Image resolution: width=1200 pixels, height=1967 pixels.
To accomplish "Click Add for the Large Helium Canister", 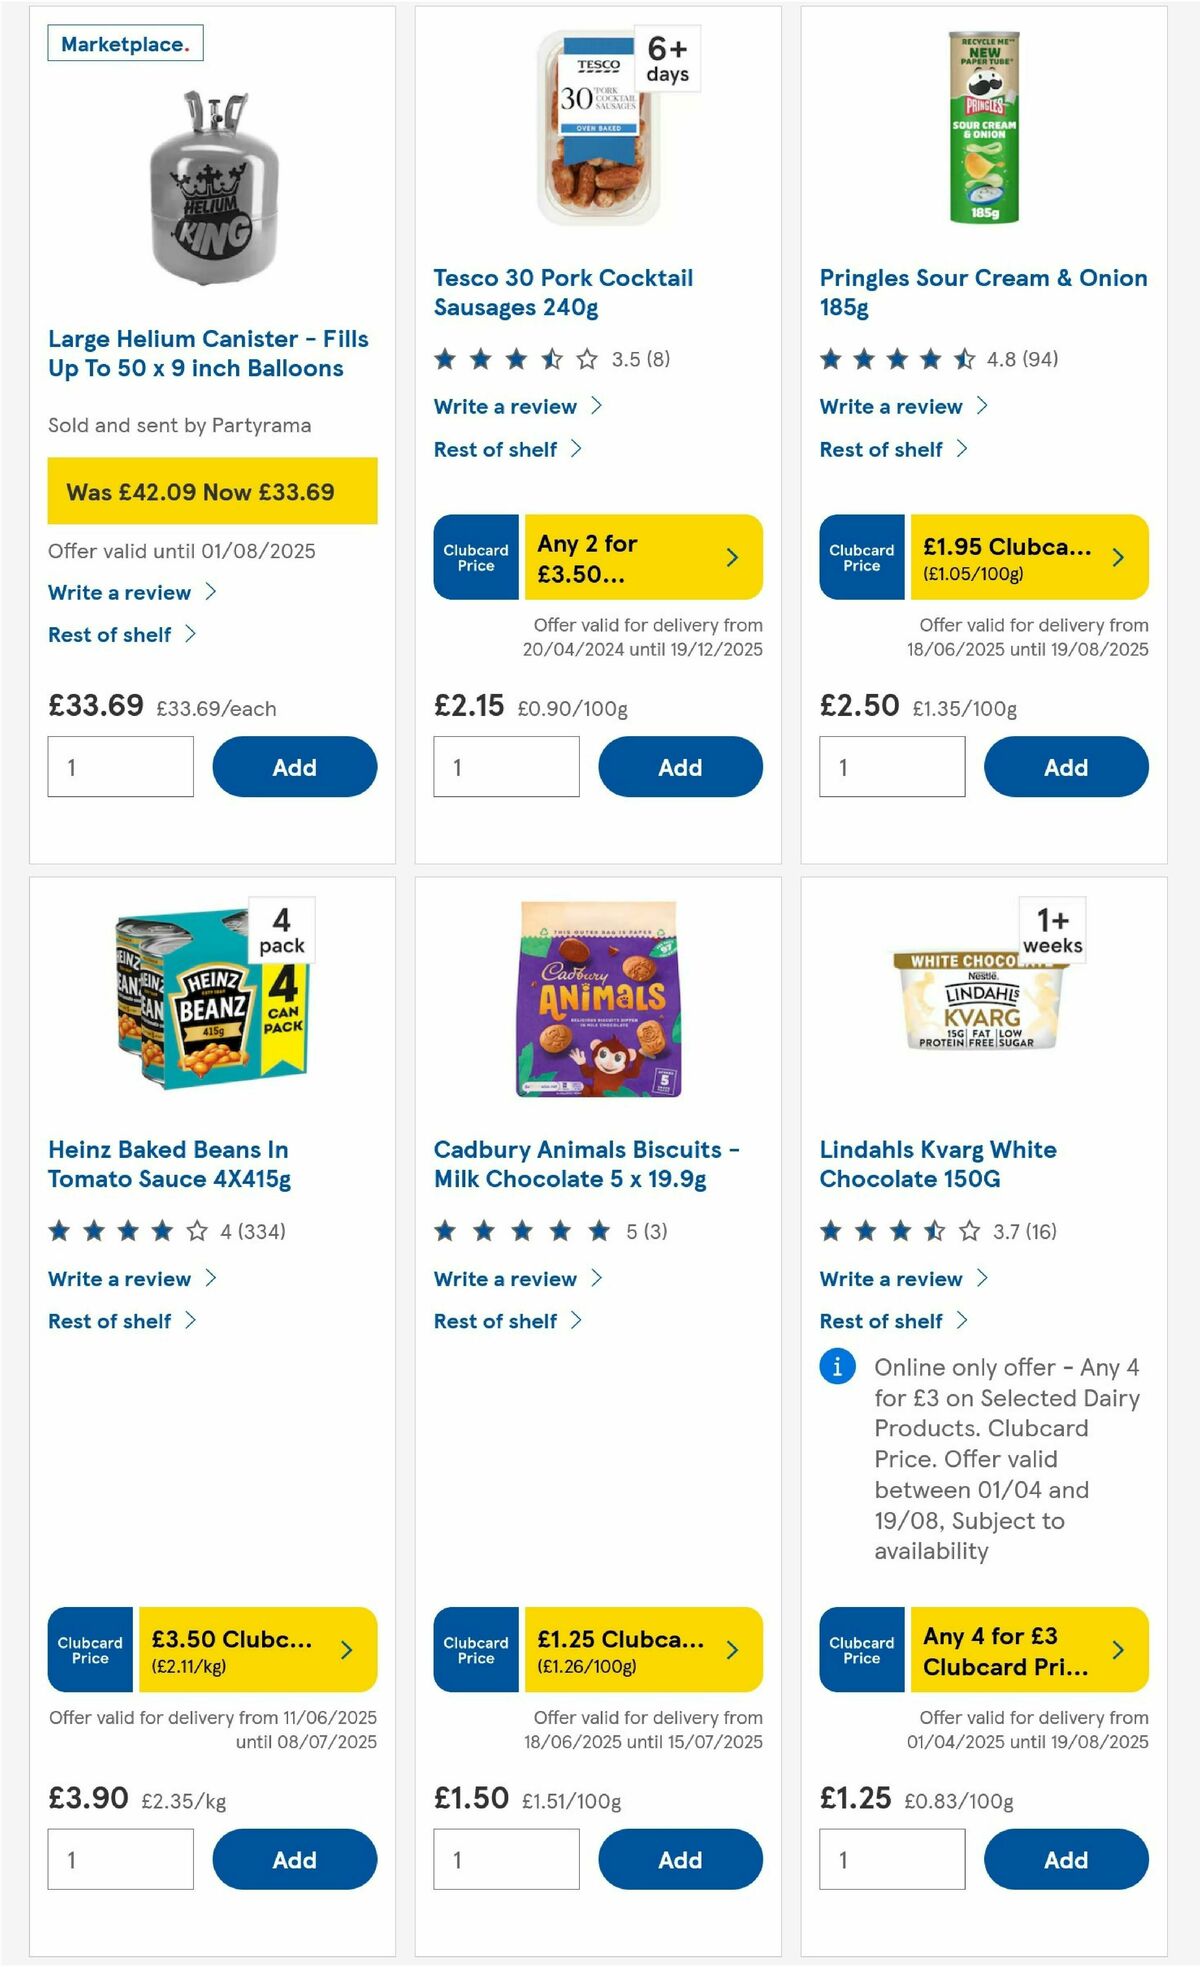I will click(293, 766).
